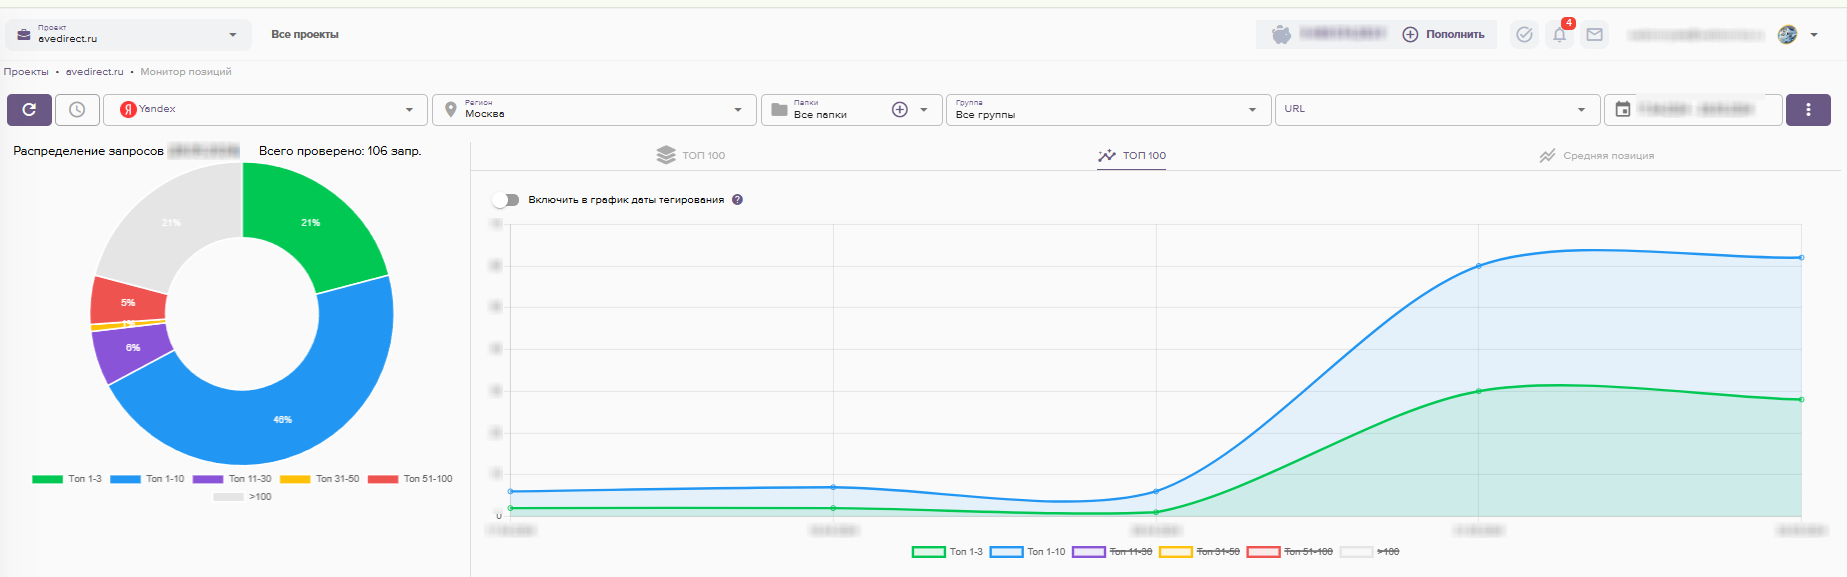
Task: Open the schedule clock icon
Action: 77,110
